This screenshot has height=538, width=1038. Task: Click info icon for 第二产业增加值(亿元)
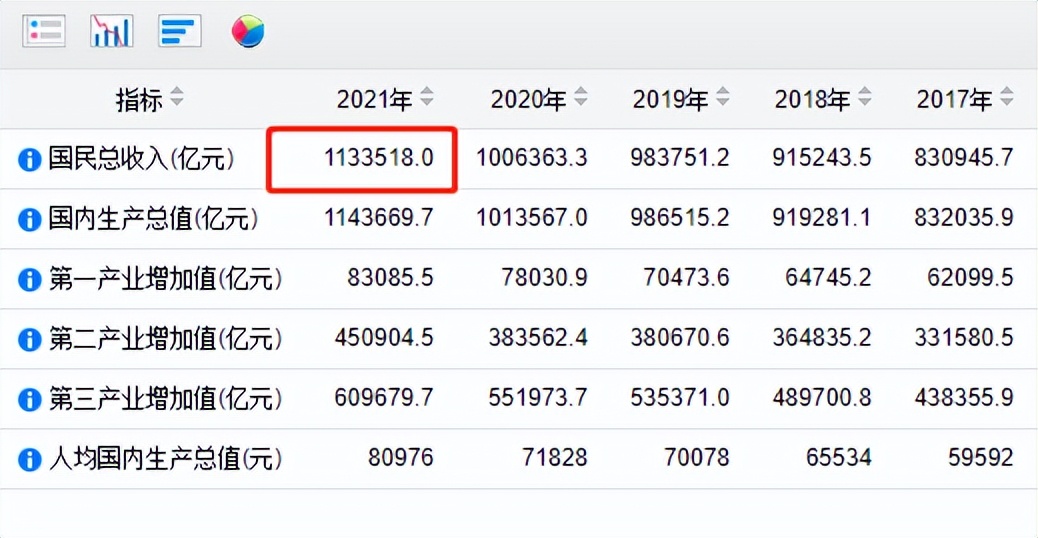coord(29,339)
